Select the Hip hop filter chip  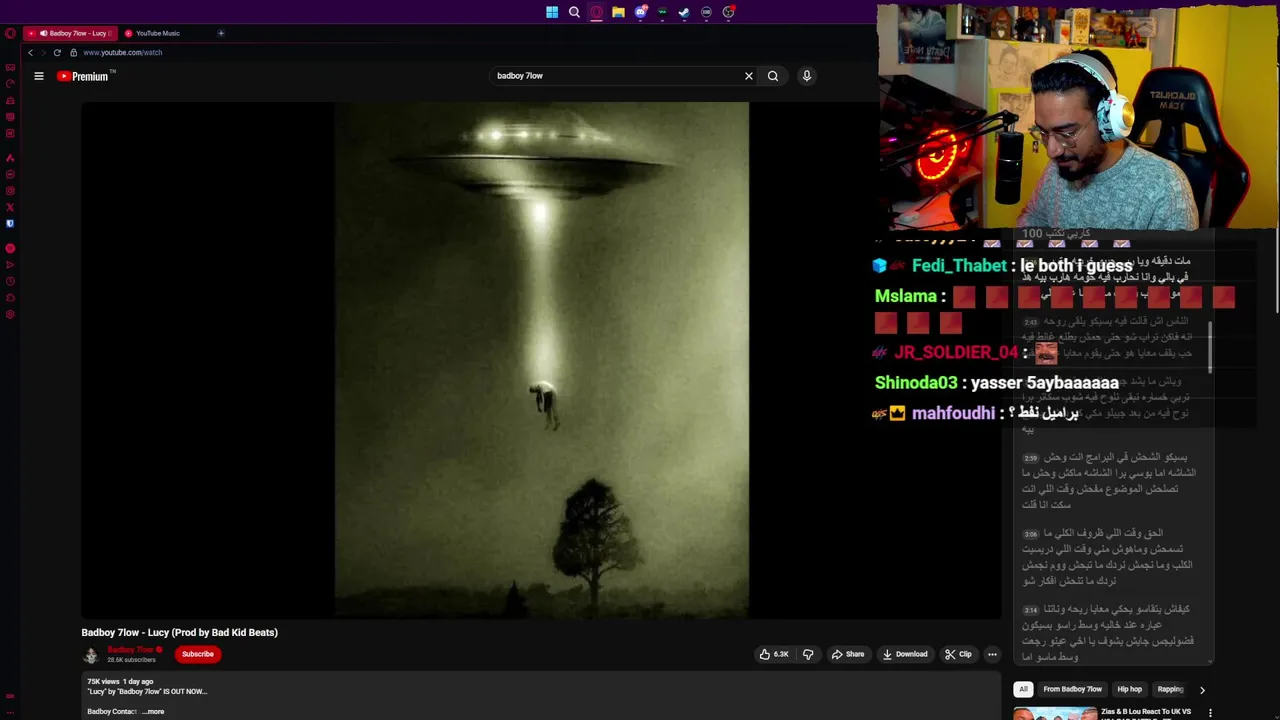click(x=1129, y=689)
